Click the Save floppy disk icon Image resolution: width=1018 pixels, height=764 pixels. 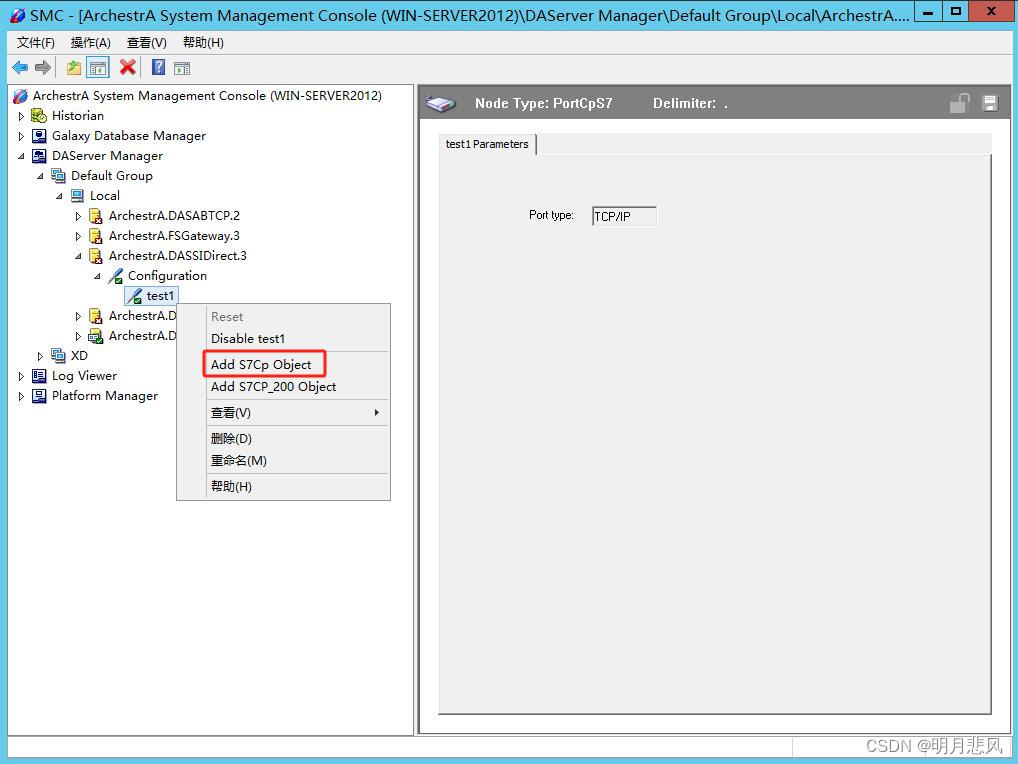(x=990, y=103)
